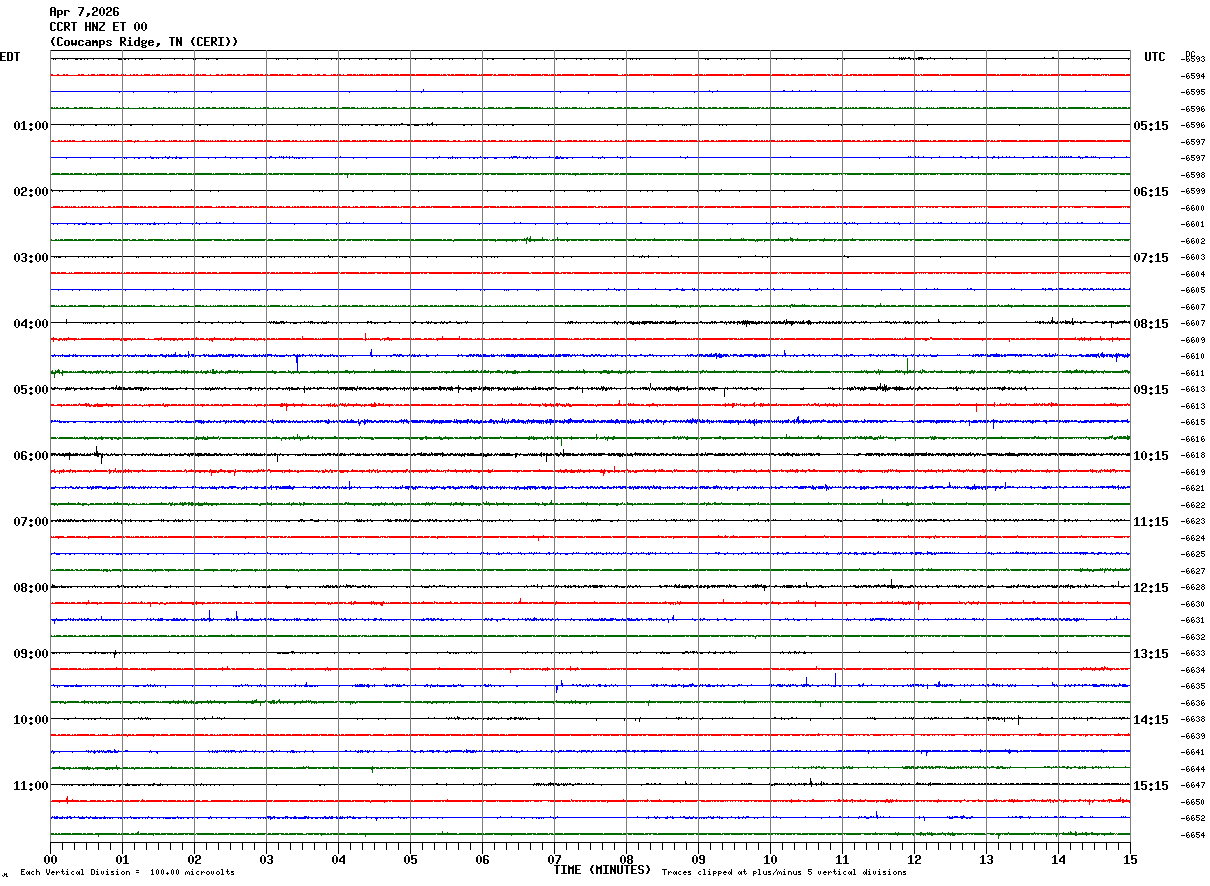Select the "02:00" EDT time label
This screenshot has height=886, width=1210.
pyautogui.click(x=31, y=192)
